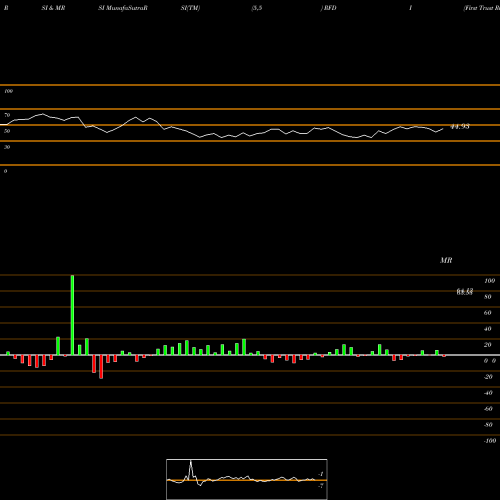500x500 pixels.
Task: Click the tallest green MR histogram bar
Action: [x=72, y=315]
